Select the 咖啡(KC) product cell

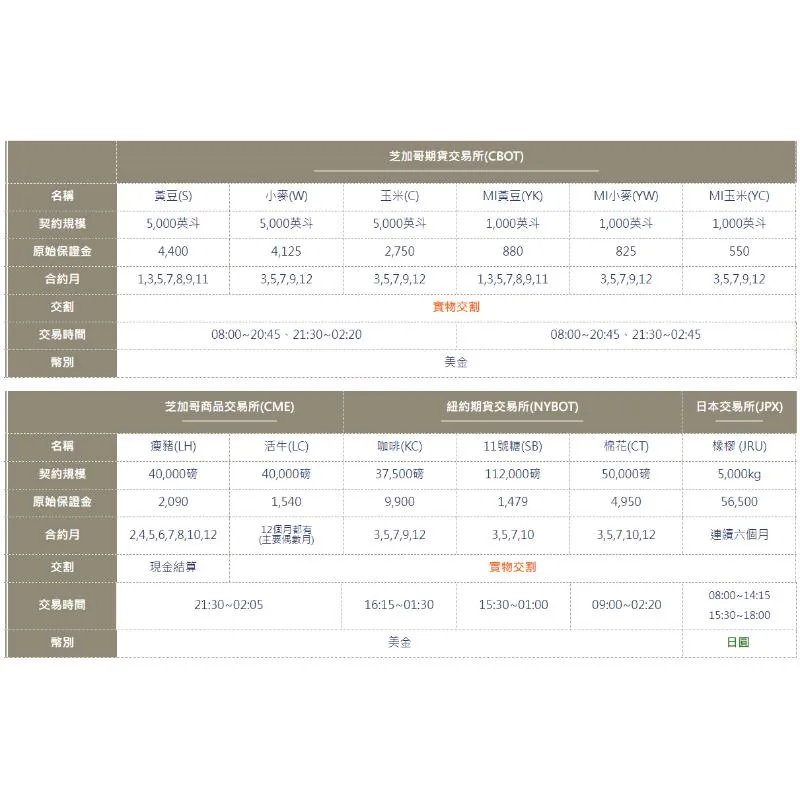pyautogui.click(x=399, y=446)
